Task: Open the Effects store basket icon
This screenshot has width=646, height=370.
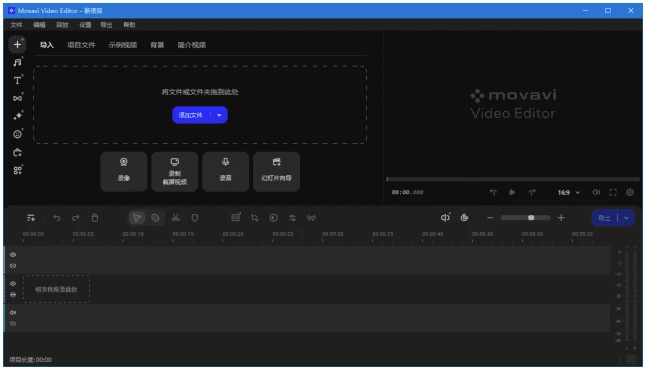Action: pyautogui.click(x=17, y=152)
